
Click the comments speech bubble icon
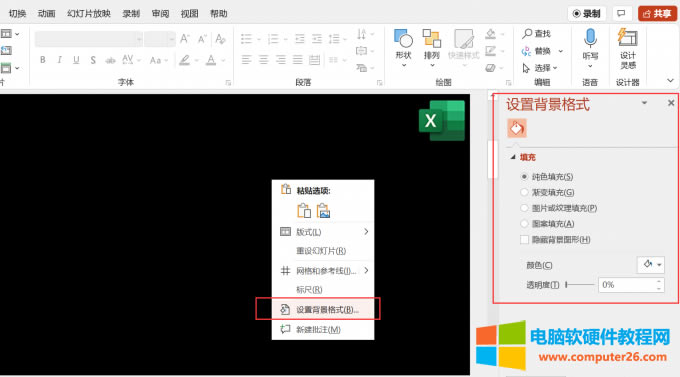pyautogui.click(x=621, y=14)
